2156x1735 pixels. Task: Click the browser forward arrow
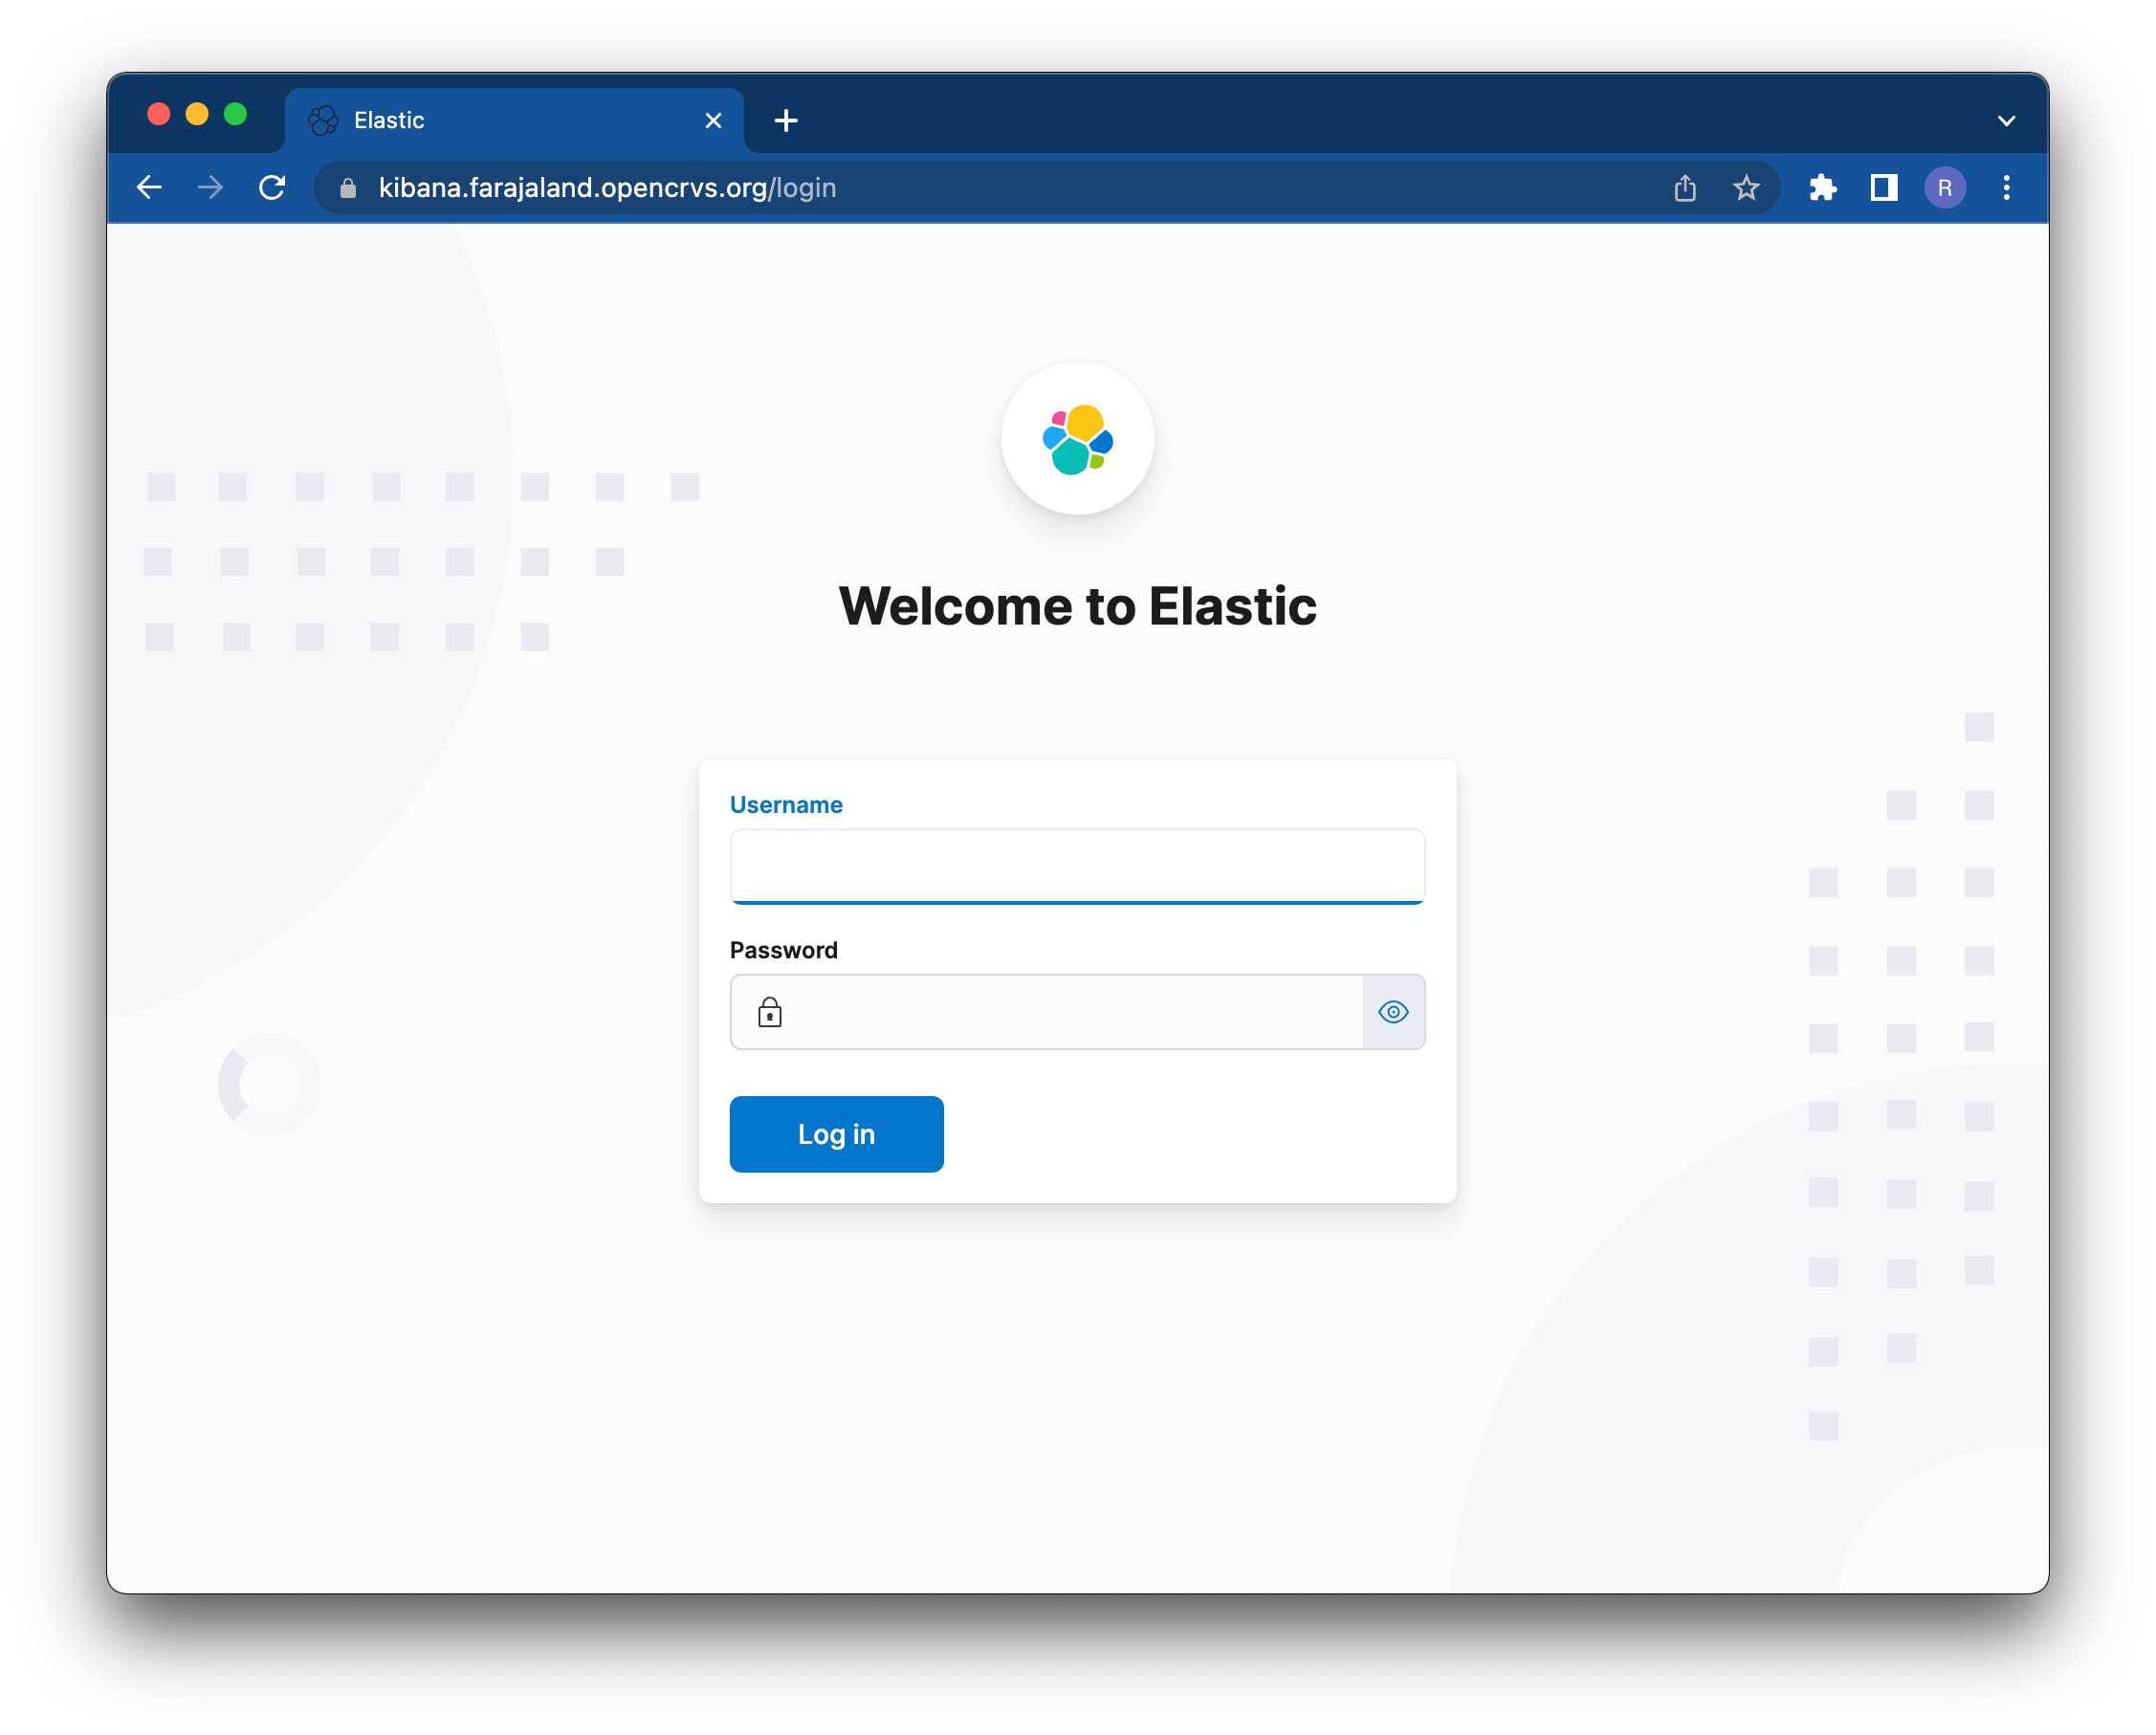[210, 188]
